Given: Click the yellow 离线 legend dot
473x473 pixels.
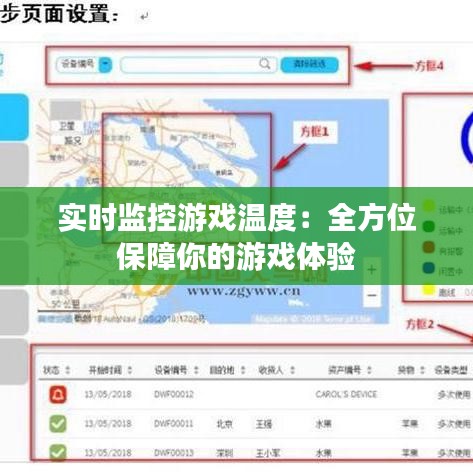Looking at the screenshot, I should tap(429, 290).
